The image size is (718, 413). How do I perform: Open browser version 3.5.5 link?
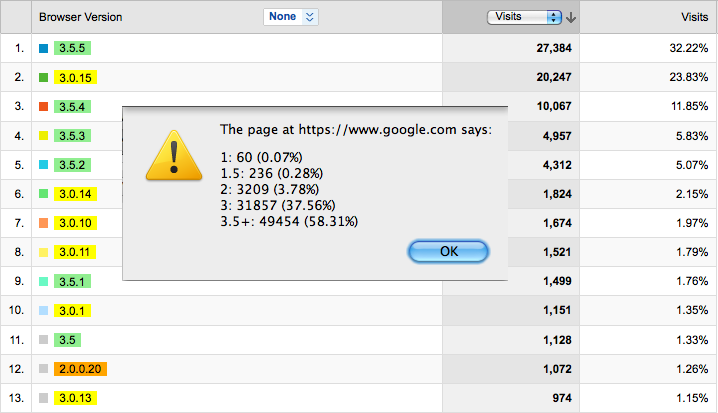72,48
